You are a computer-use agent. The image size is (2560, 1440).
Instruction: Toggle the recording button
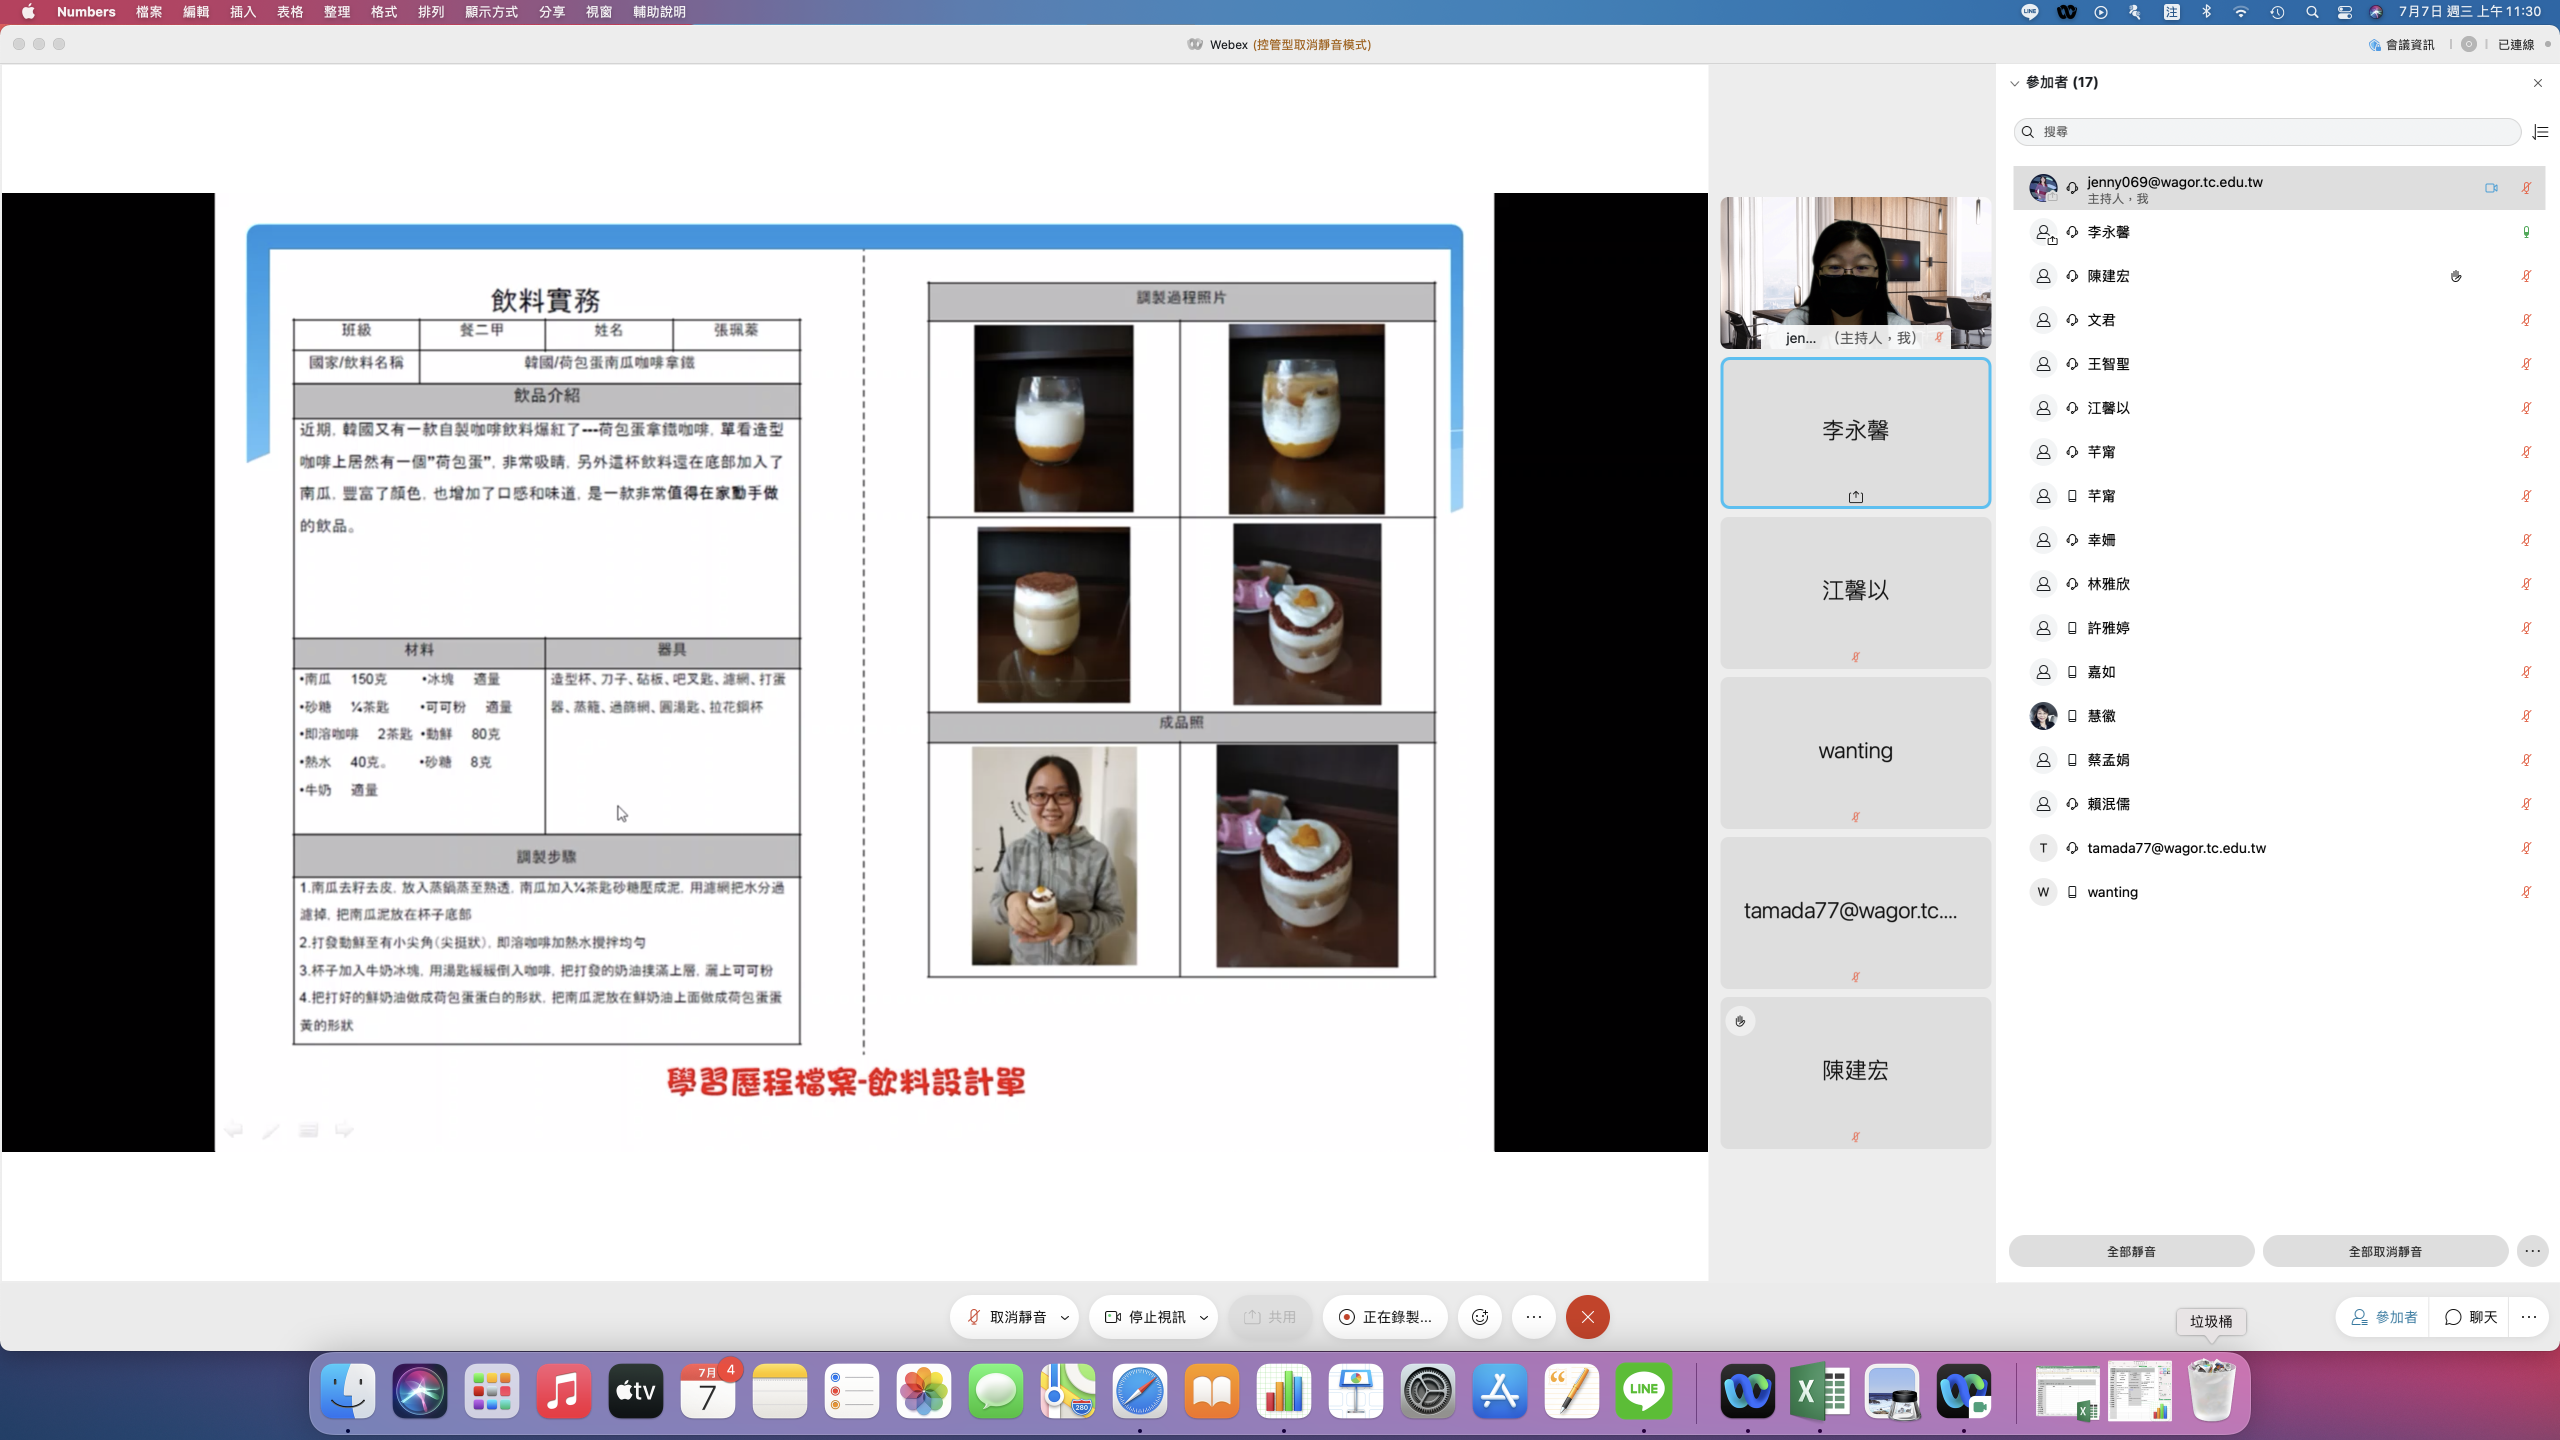point(1385,1317)
